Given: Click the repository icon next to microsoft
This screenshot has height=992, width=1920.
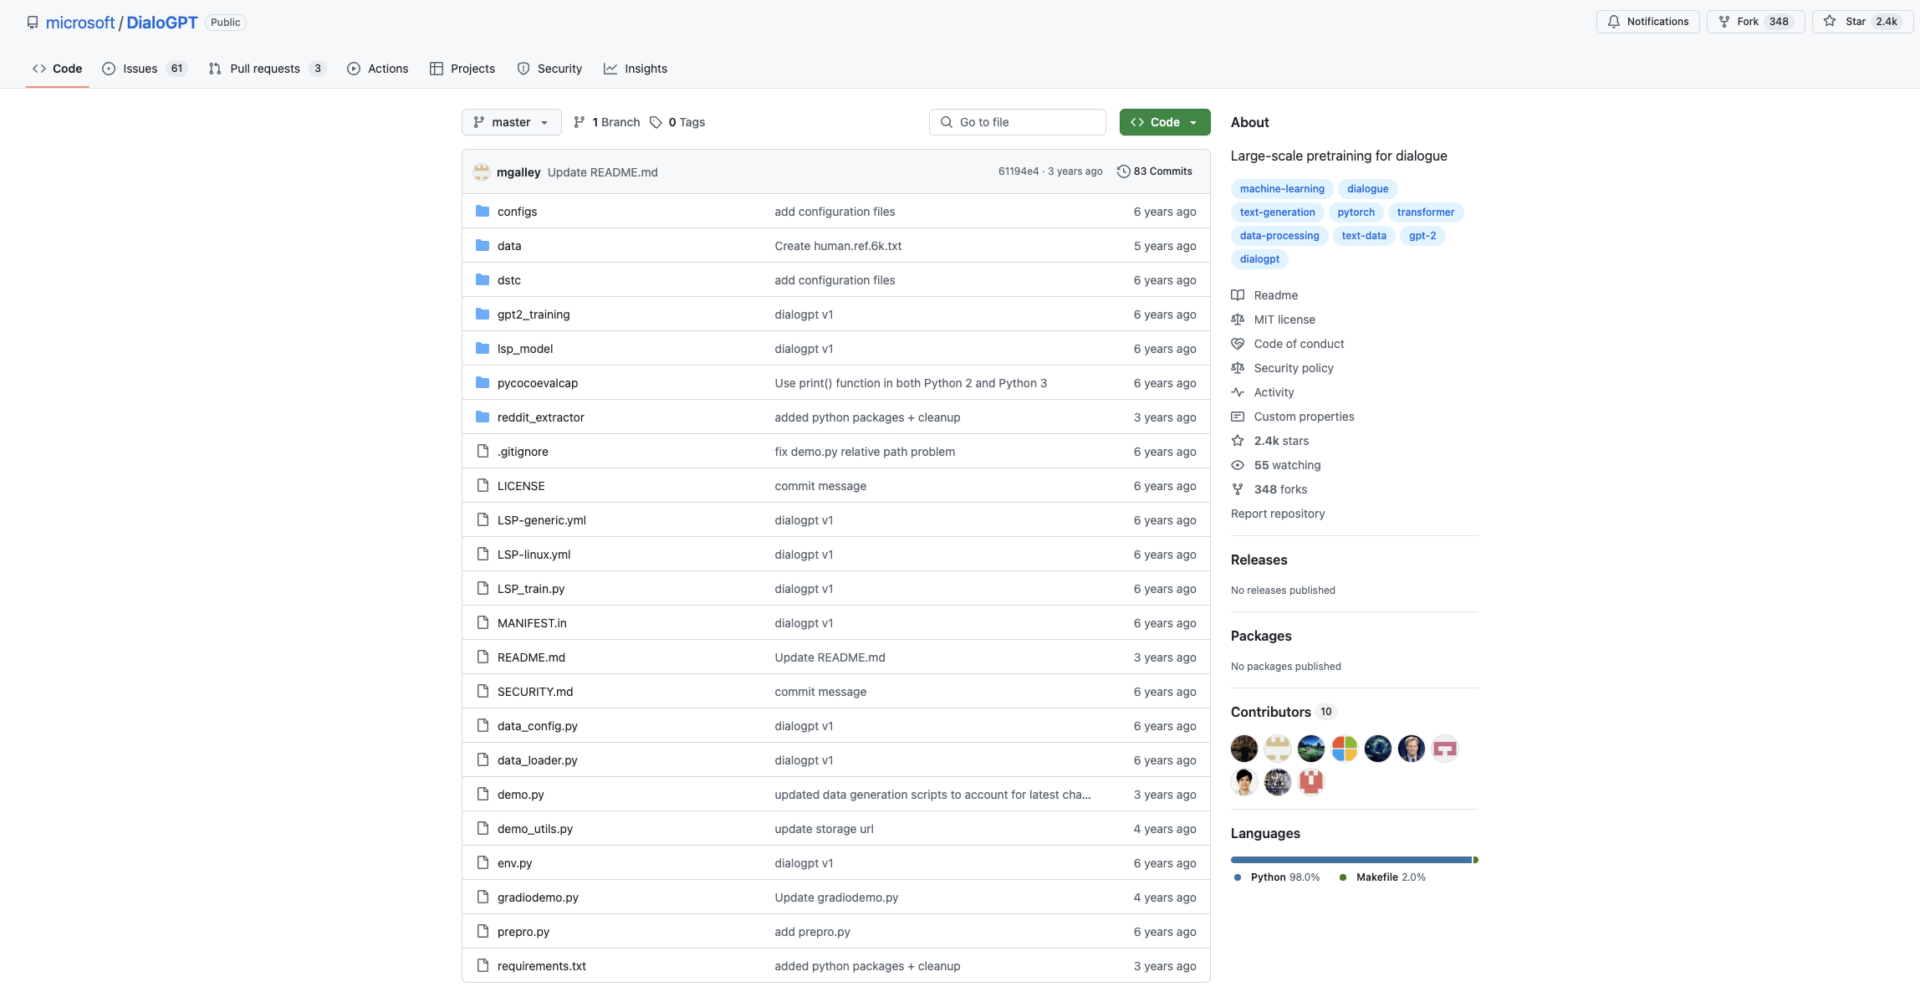Looking at the screenshot, I should pos(33,22).
